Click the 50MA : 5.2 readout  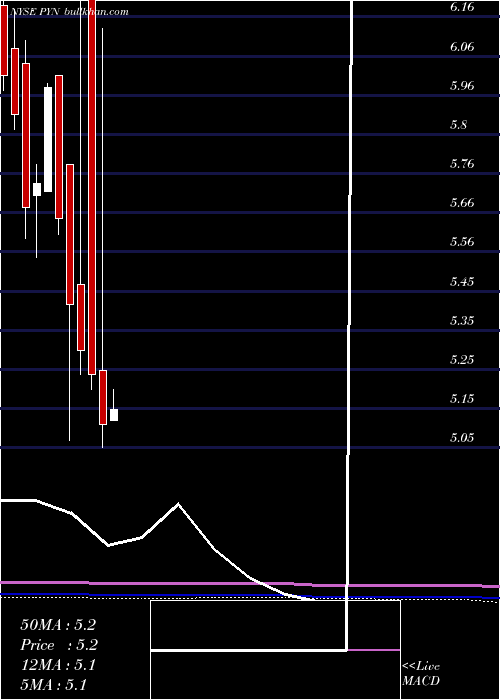pos(58,625)
